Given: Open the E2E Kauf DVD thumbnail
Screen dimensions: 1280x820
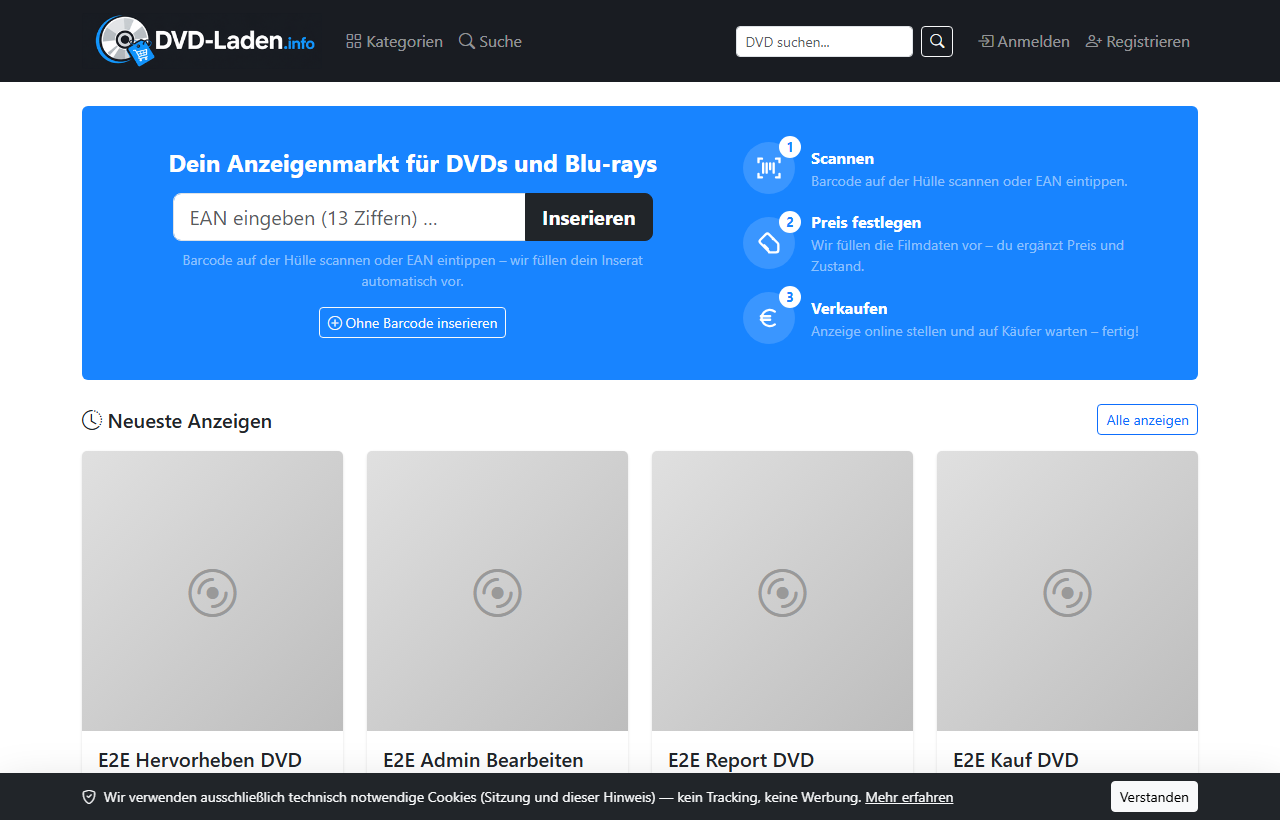Looking at the screenshot, I should 1067,591.
